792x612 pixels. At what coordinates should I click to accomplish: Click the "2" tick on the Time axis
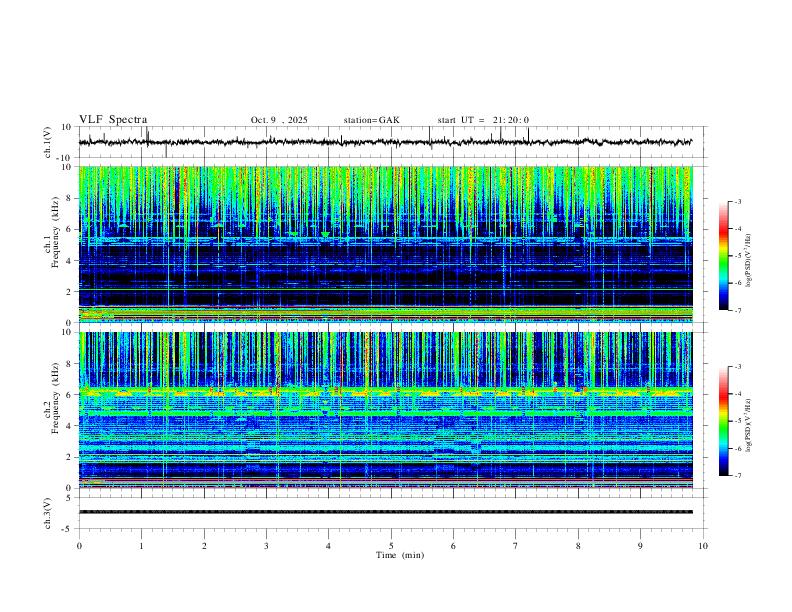pos(204,546)
